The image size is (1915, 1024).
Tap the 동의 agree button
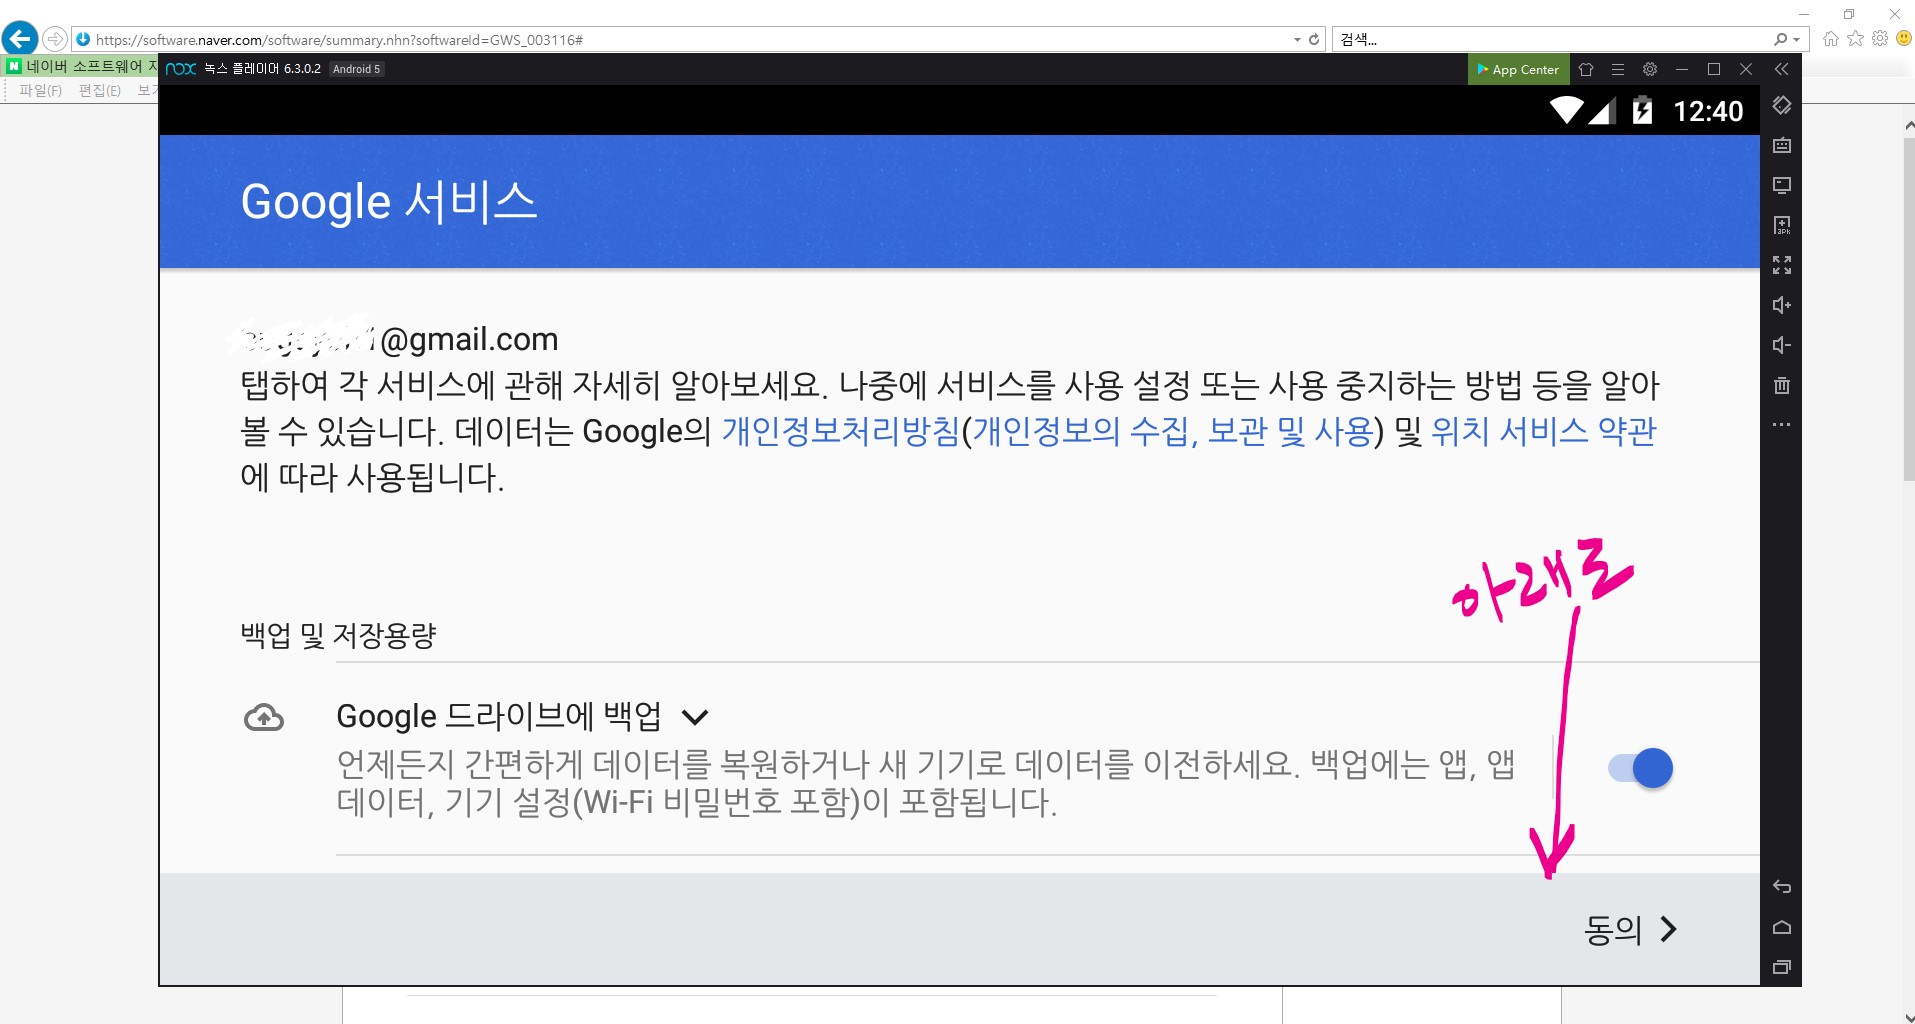pos(1630,930)
